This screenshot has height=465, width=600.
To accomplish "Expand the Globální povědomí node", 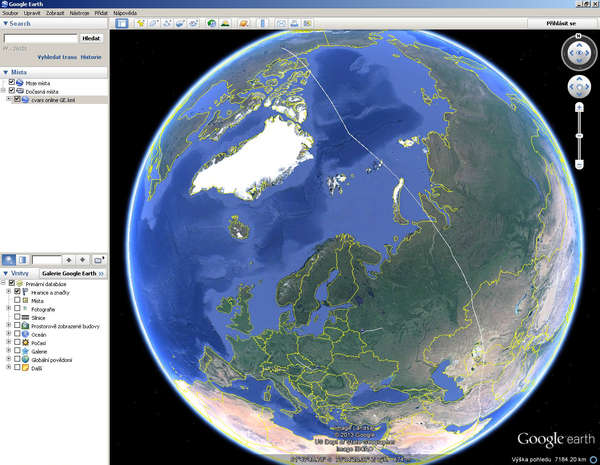I will (x=9, y=359).
